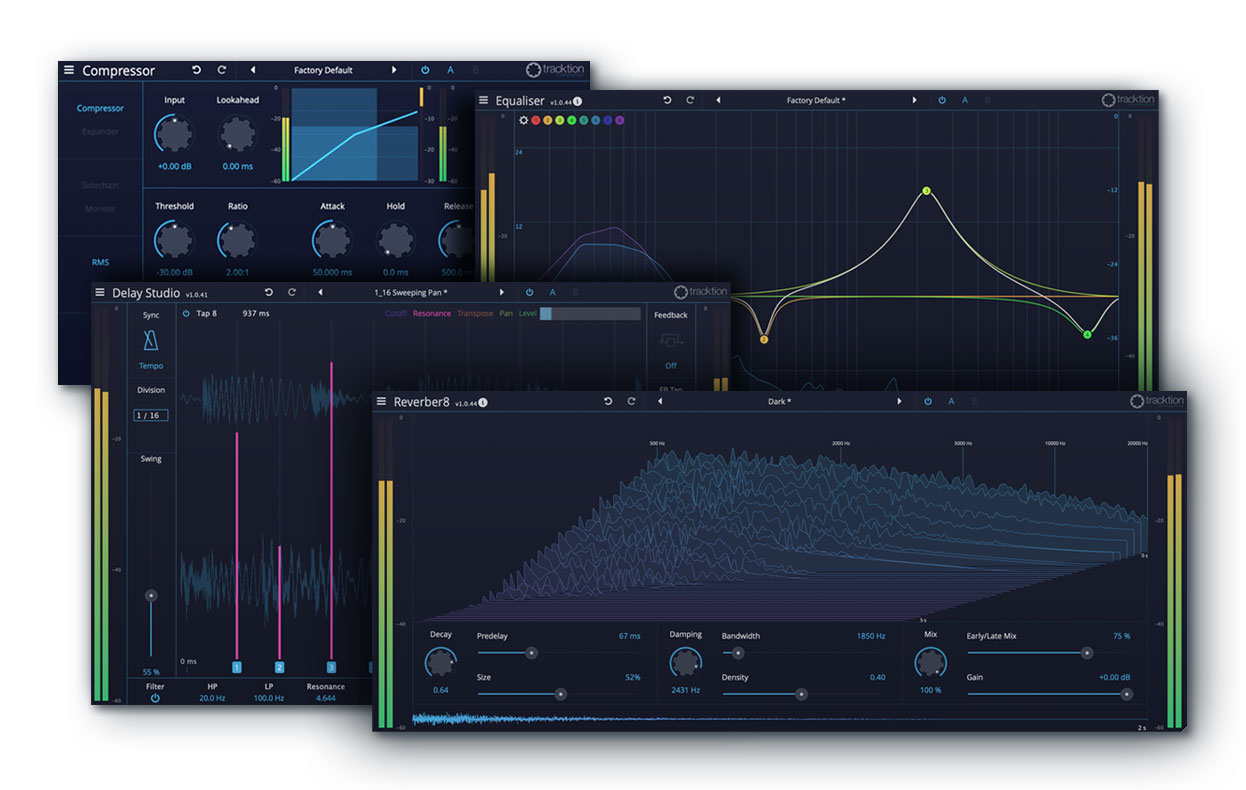Click the Predelay slider handle

[532, 653]
